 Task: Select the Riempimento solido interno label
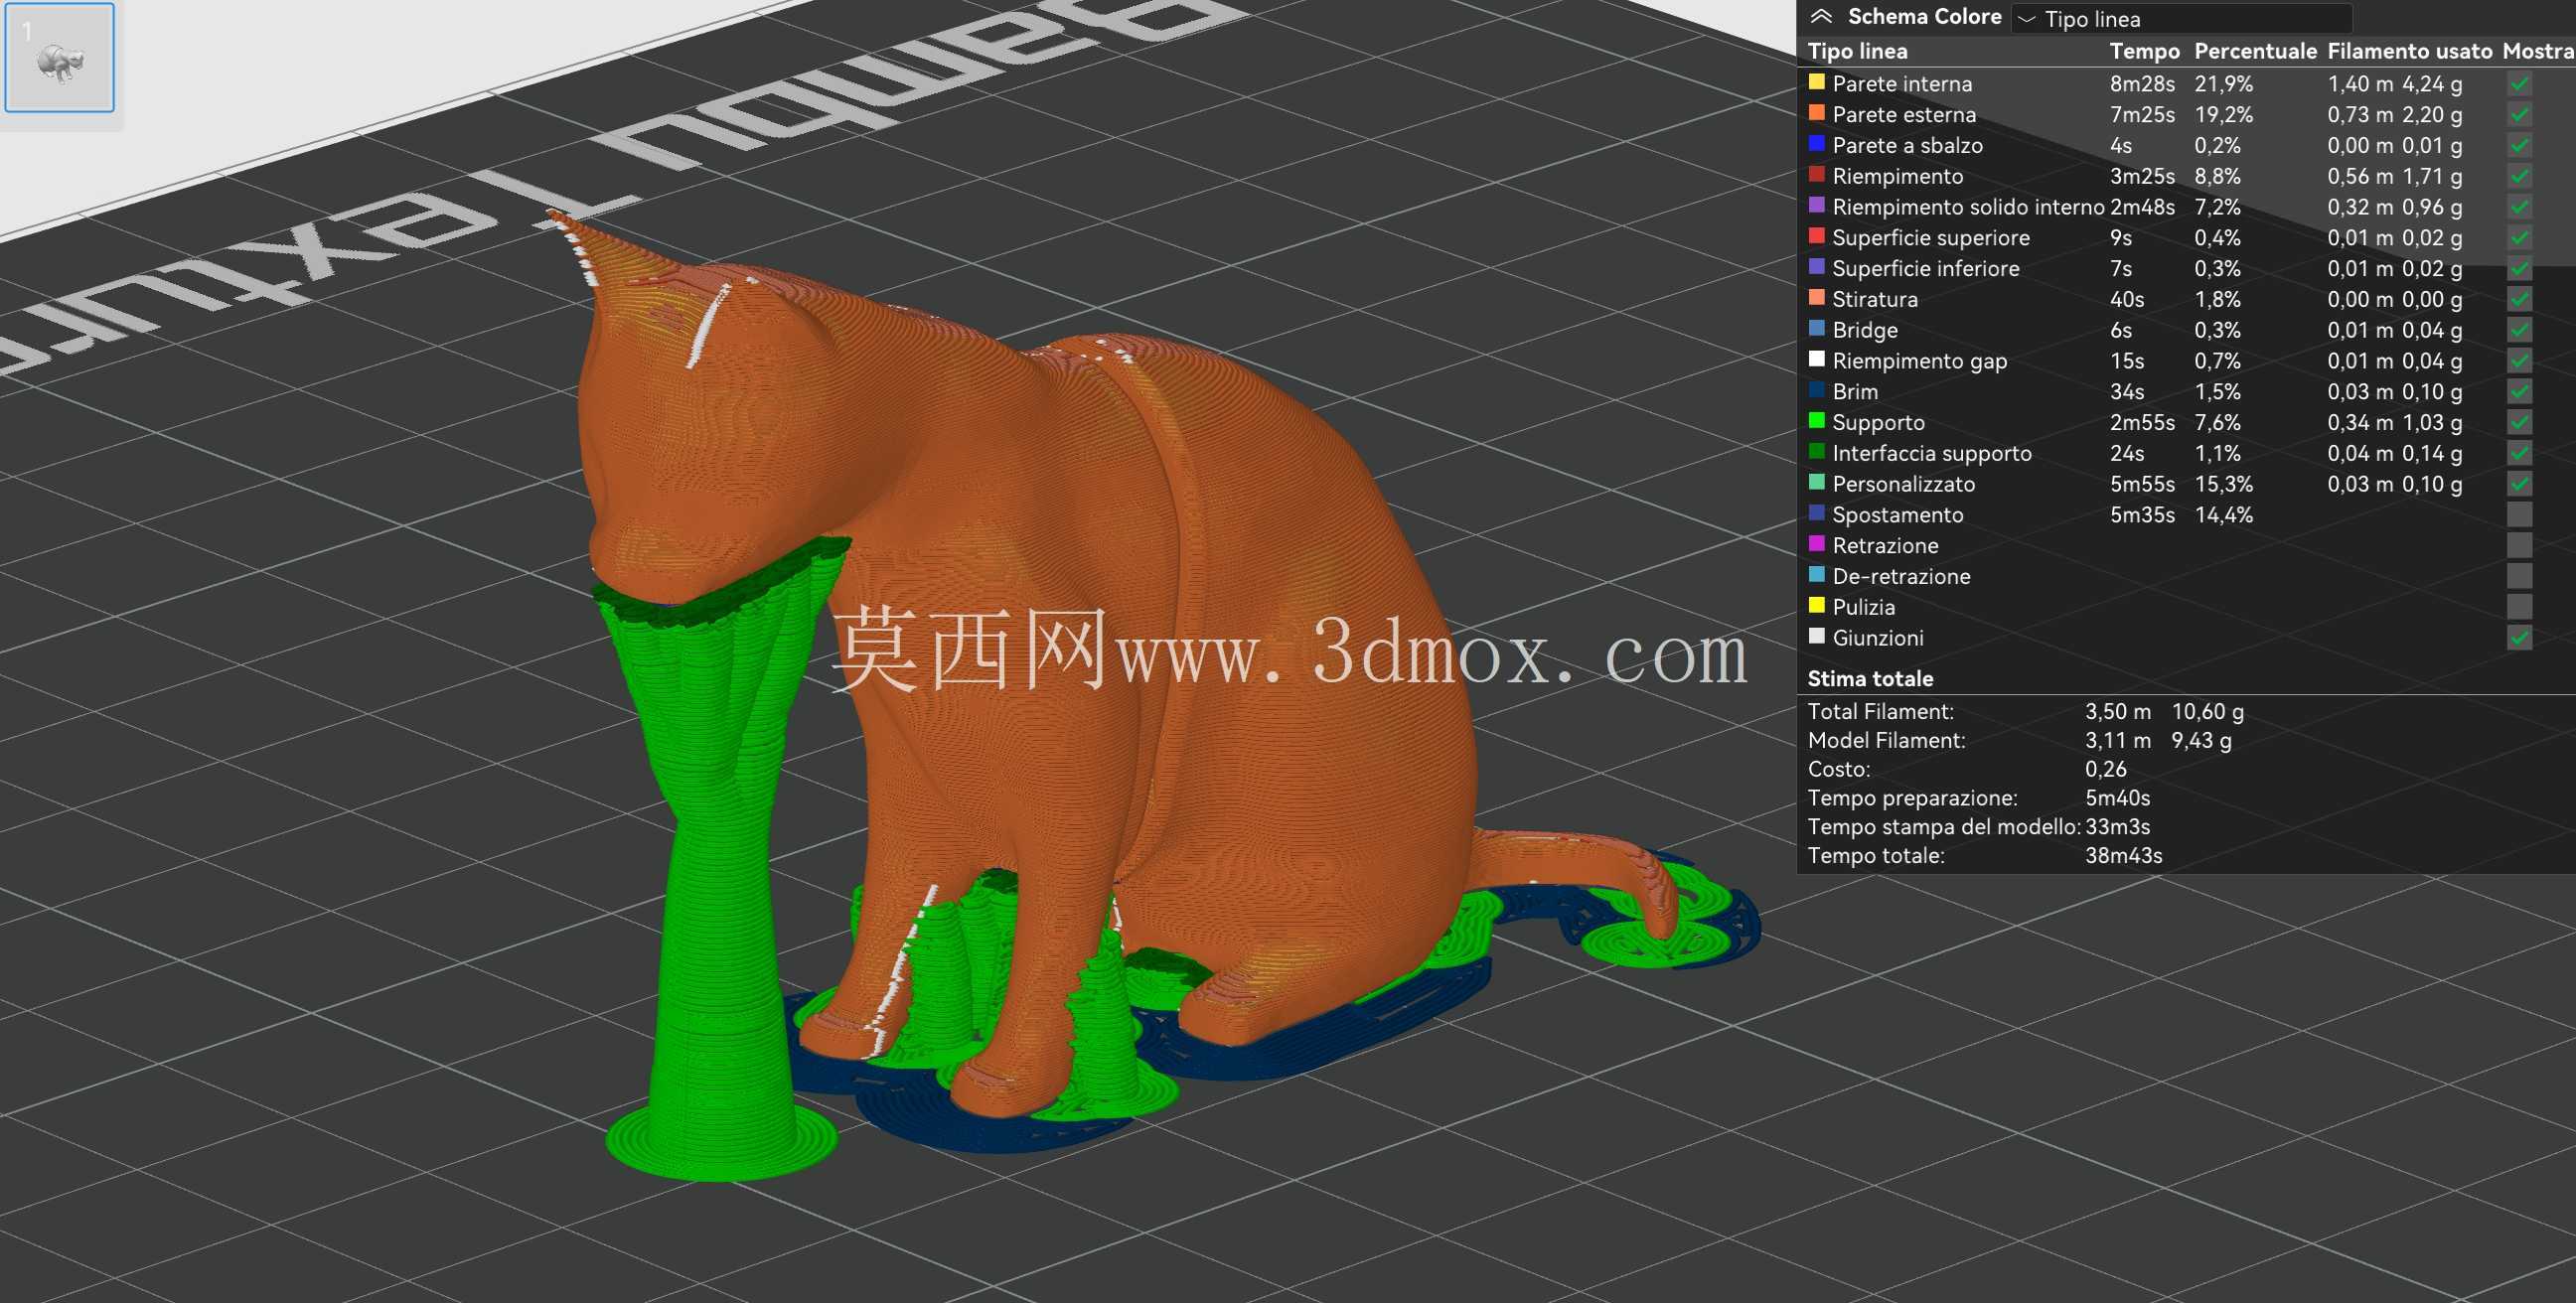[x=1968, y=207]
